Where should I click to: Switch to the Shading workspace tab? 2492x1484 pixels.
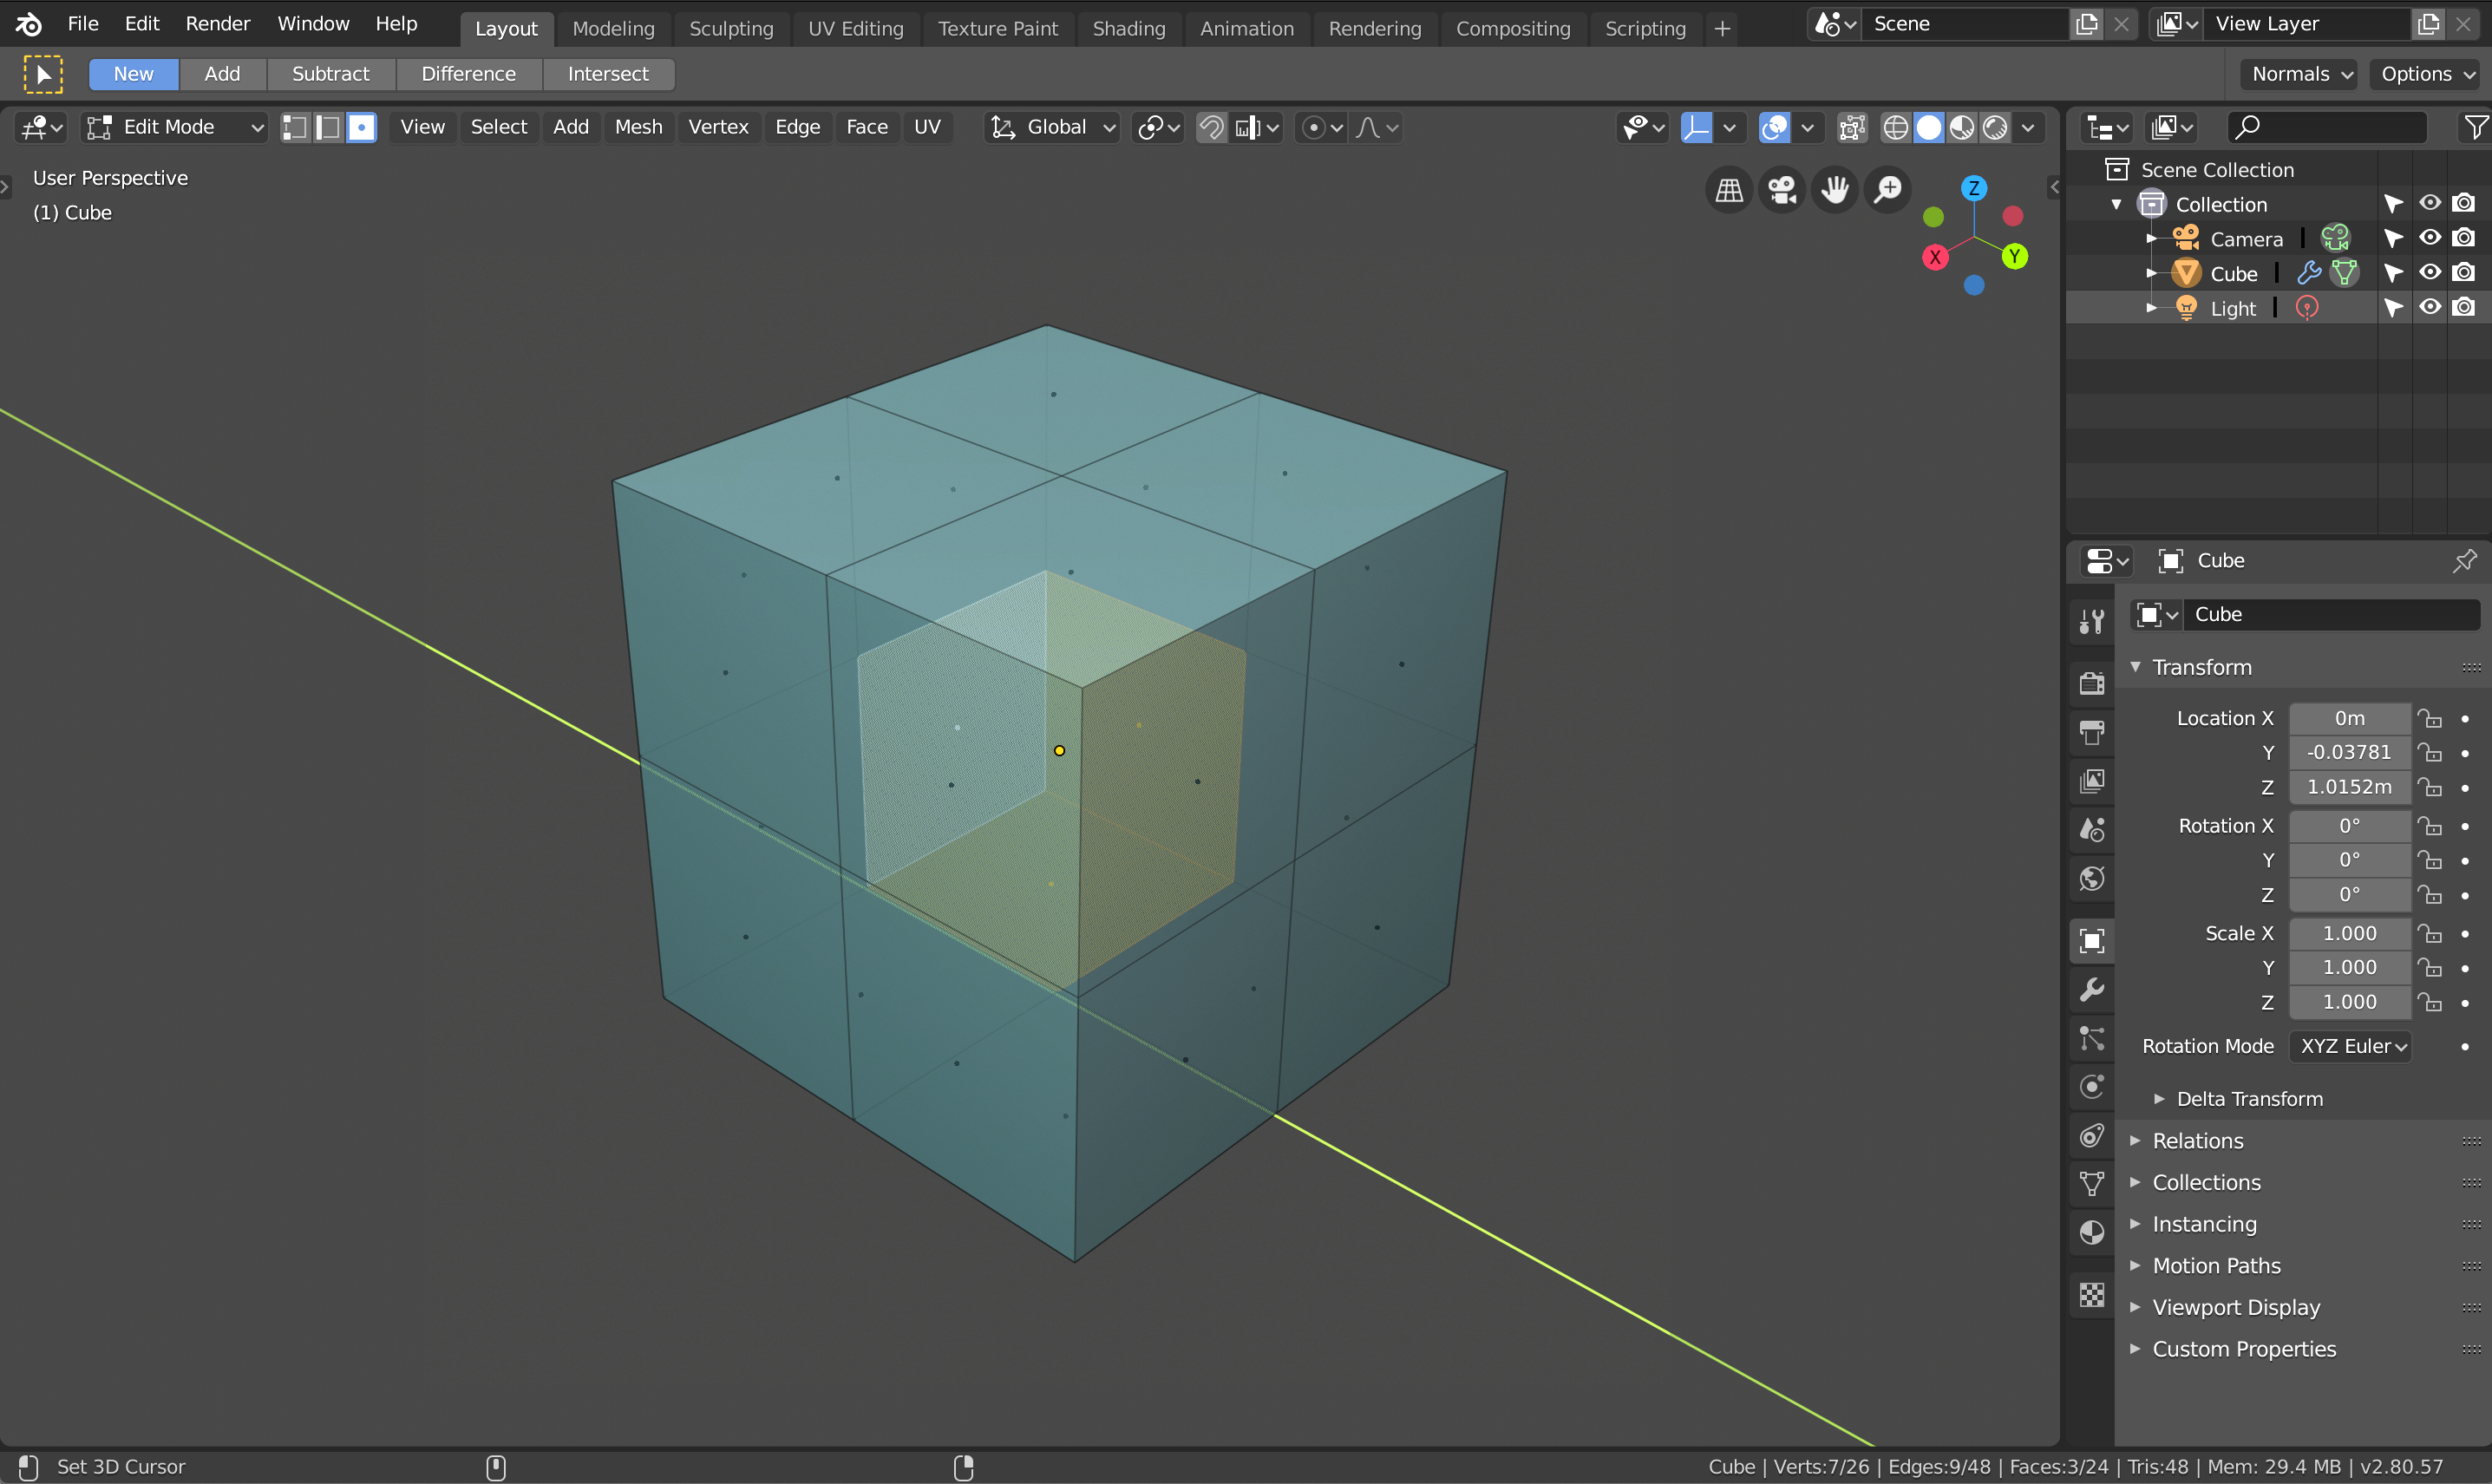(x=1129, y=28)
